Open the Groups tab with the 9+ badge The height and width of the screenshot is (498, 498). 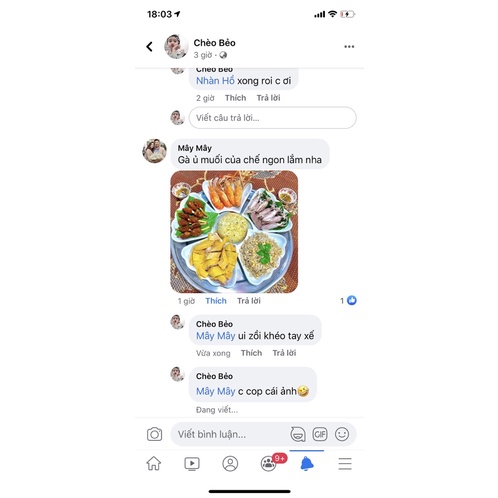pyautogui.click(x=271, y=463)
